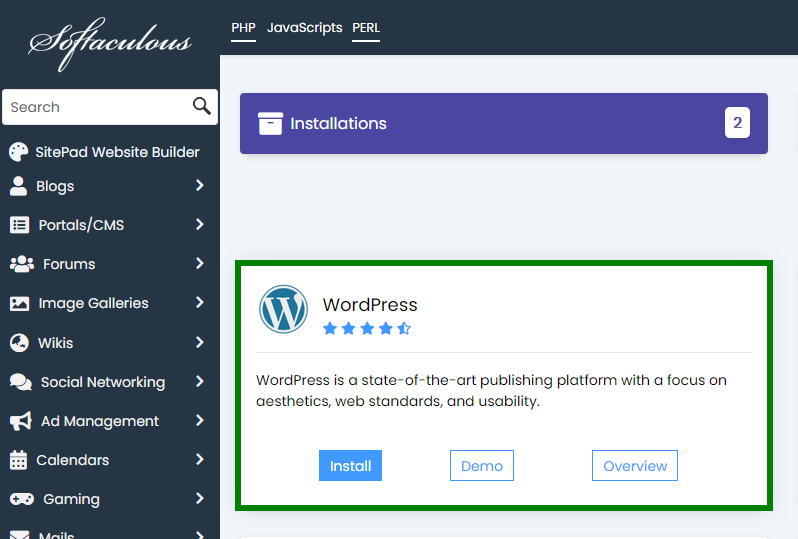Screen dimensions: 798x539
Task: Switch to the PERL tab
Action: (366, 28)
